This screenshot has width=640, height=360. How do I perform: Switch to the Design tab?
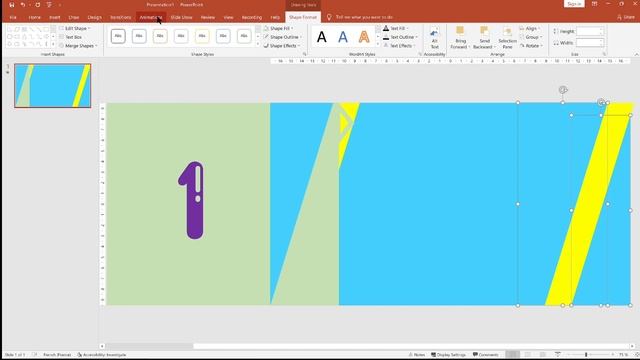[x=94, y=18]
